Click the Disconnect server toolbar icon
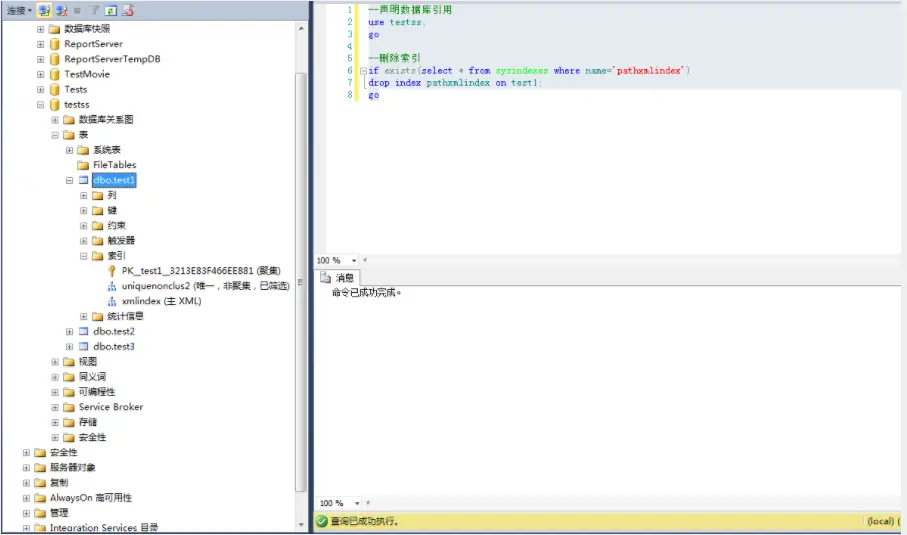Screen dimensions: 907x535 (61, 10)
